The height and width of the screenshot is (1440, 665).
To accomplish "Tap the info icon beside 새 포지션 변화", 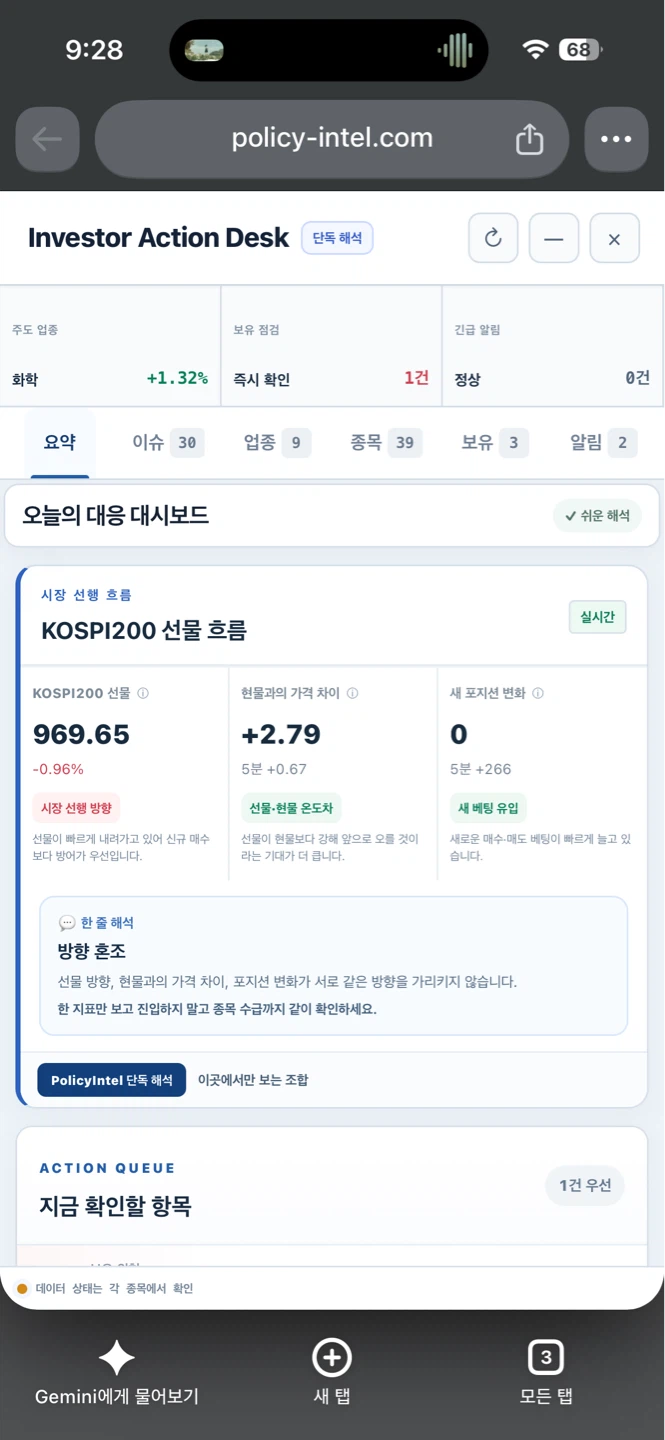I will pos(538,693).
